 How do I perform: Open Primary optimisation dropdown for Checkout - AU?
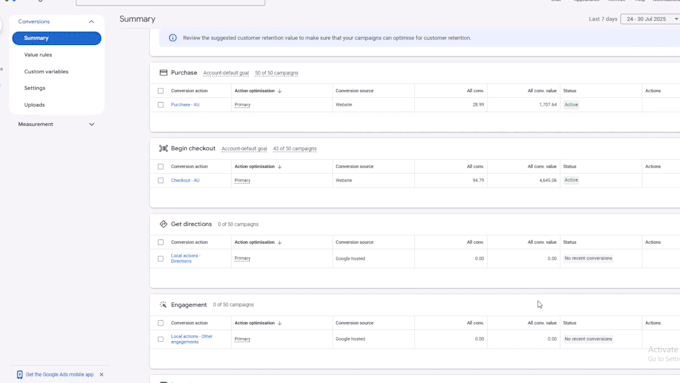(x=242, y=180)
